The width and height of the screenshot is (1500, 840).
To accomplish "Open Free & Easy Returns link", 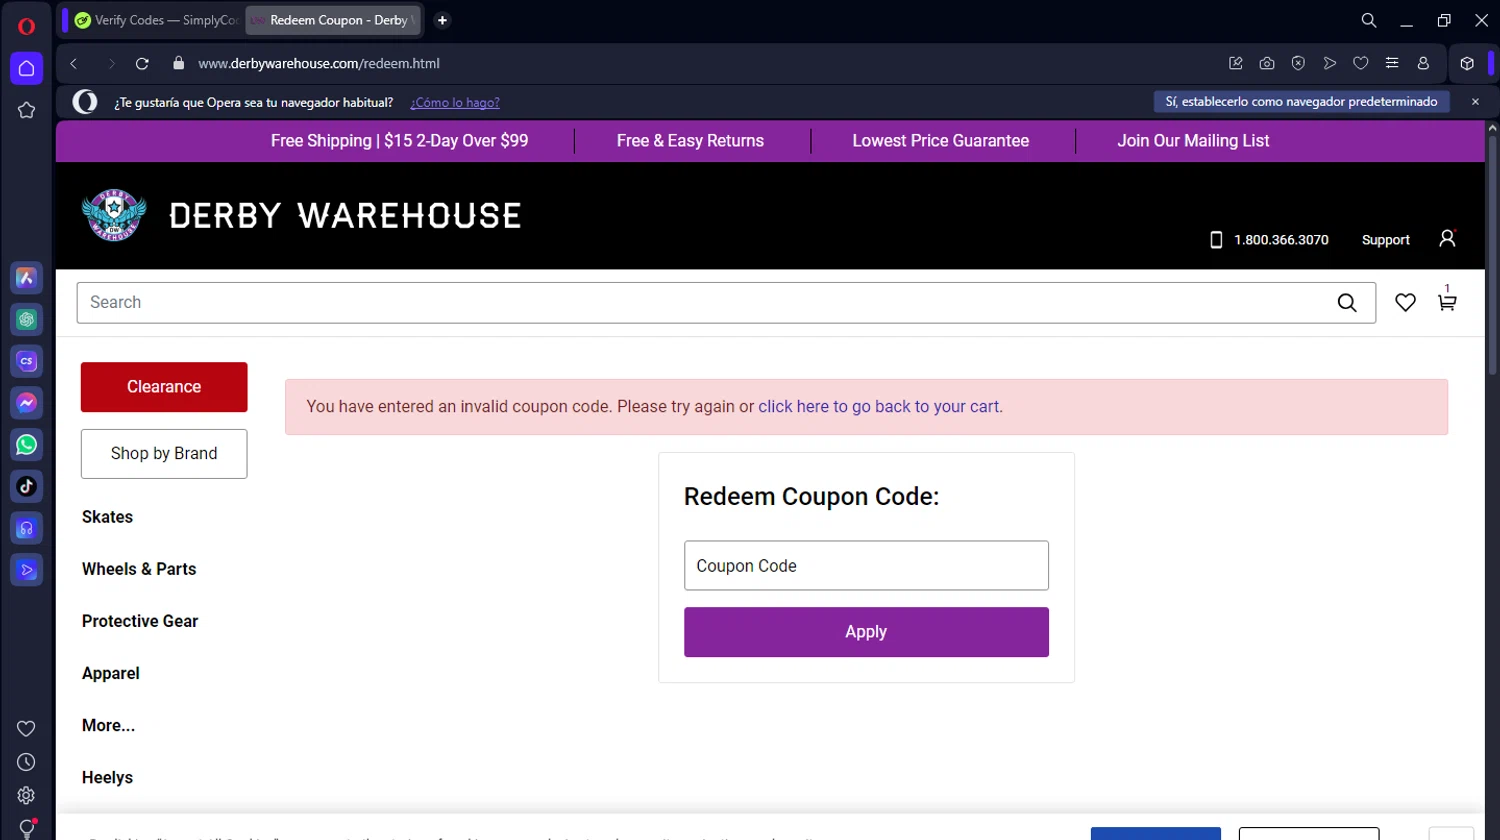I will tap(690, 141).
